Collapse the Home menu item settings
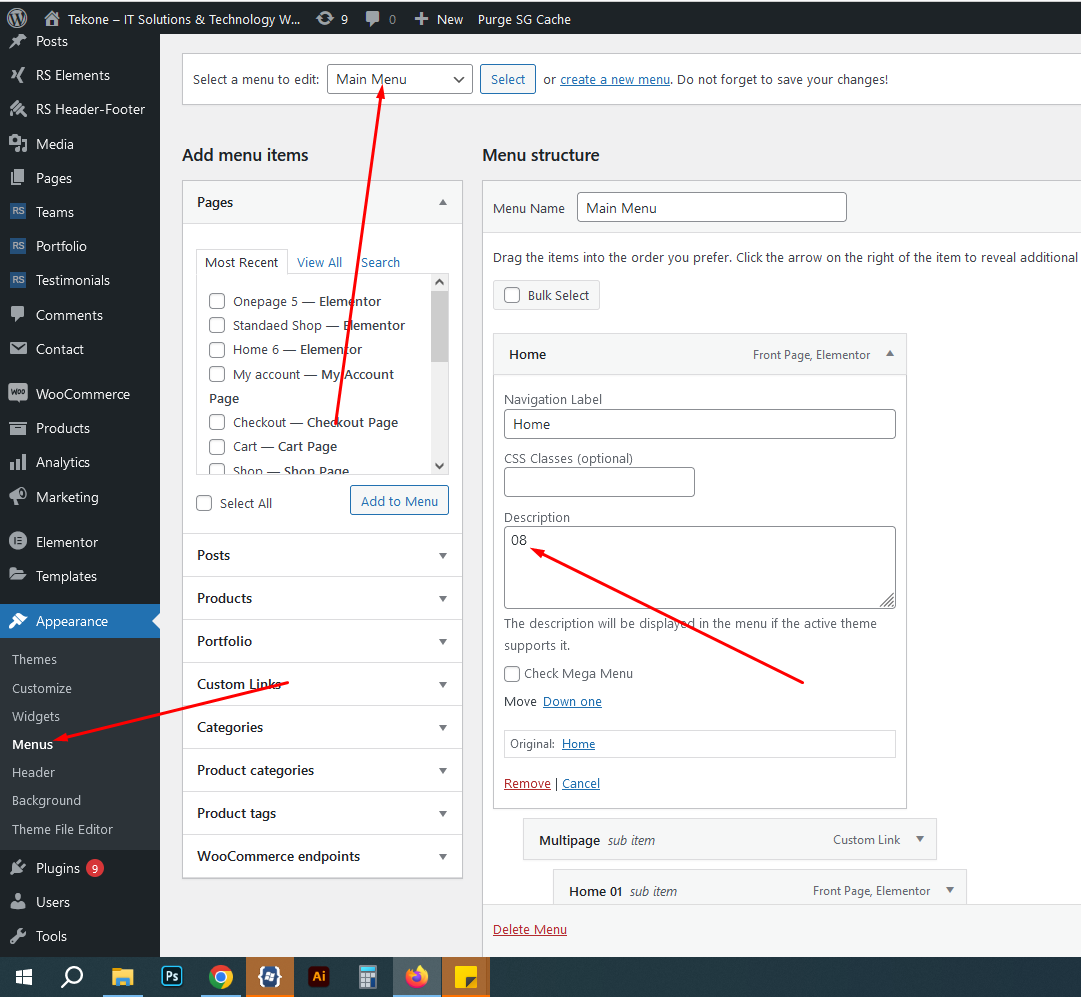The image size is (1081, 997). pos(890,354)
